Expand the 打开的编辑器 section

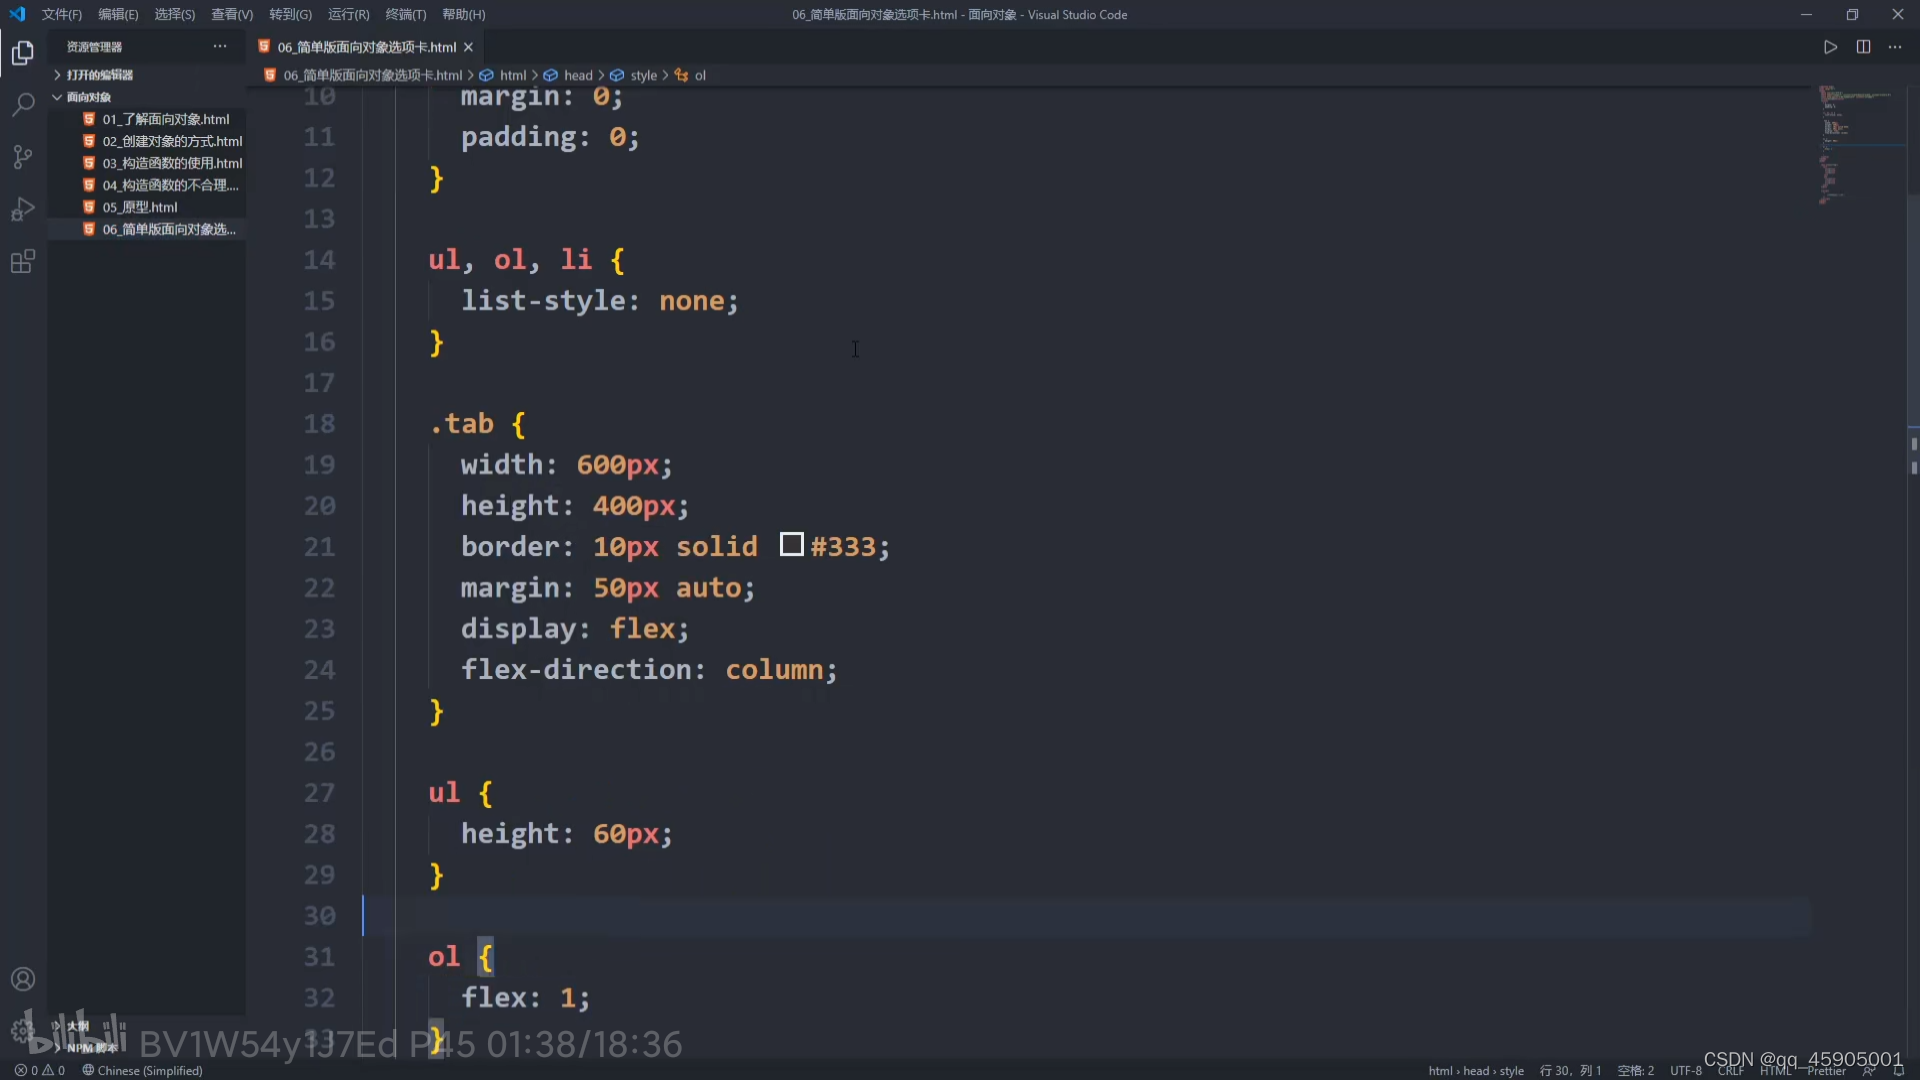click(99, 75)
